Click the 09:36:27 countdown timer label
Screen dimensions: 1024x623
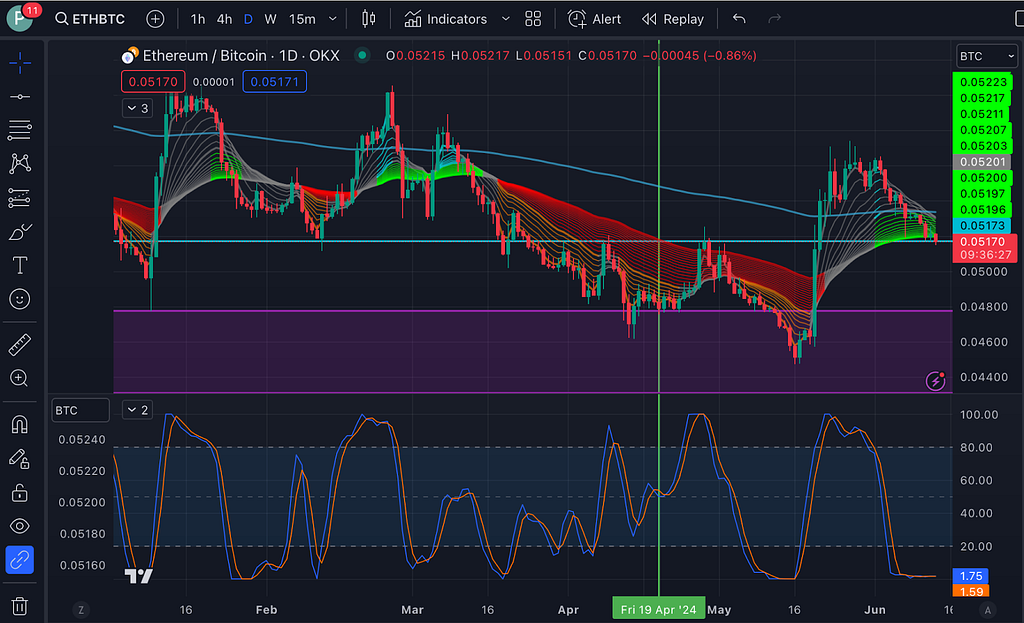click(x=985, y=255)
